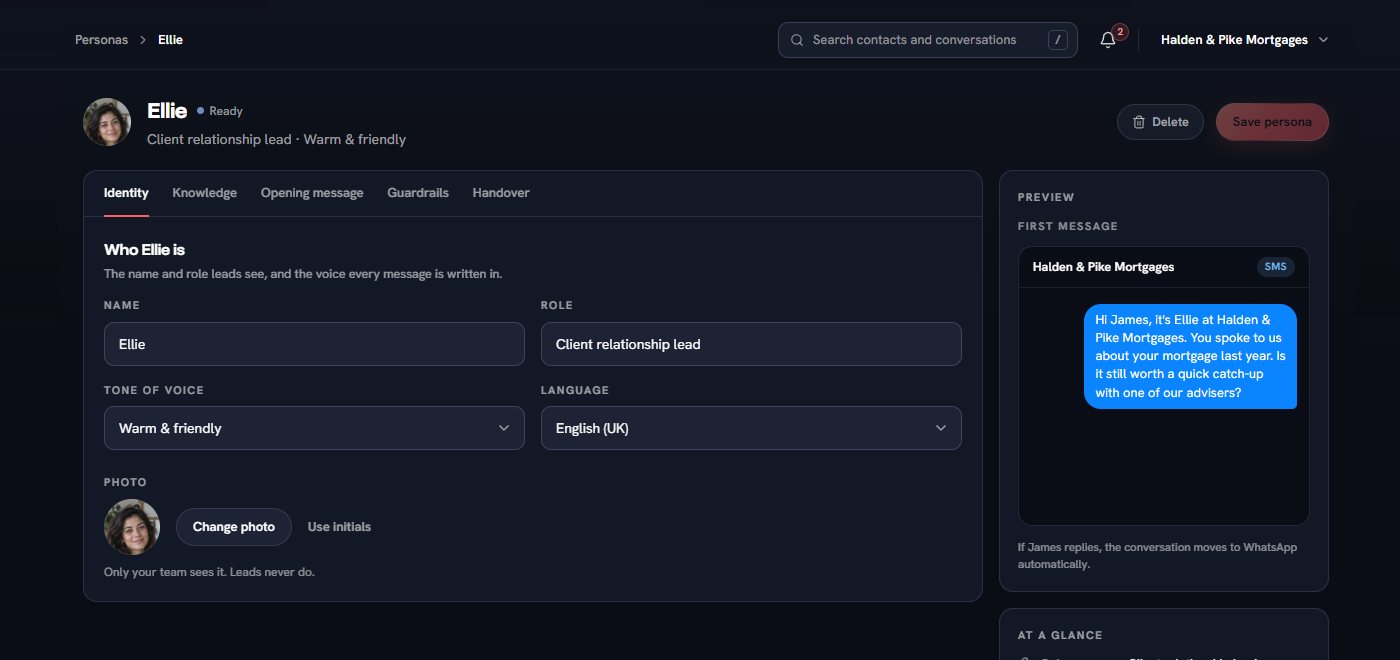Image resolution: width=1400 pixels, height=660 pixels.
Task: Expand the Tone of voice dropdown
Action: (x=314, y=428)
